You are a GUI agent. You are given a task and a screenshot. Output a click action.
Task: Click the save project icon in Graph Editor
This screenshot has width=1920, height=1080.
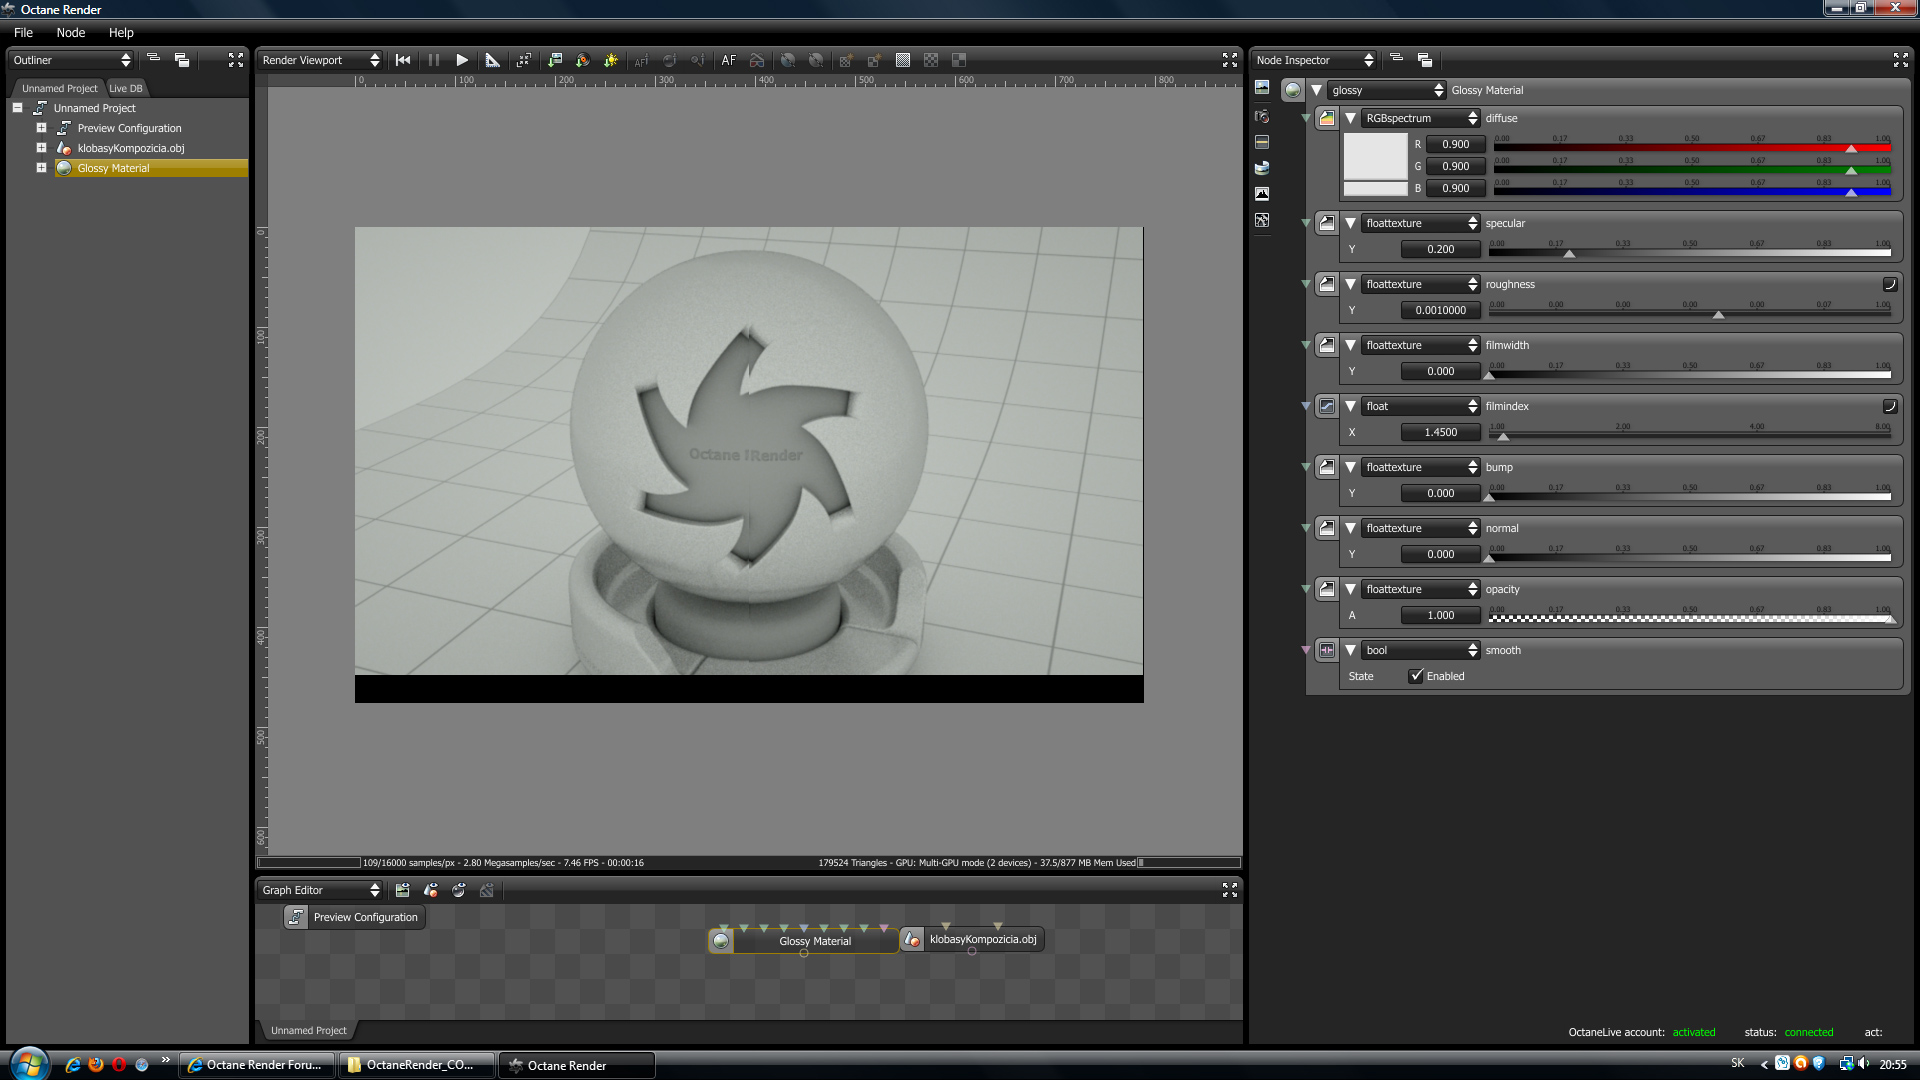pyautogui.click(x=402, y=890)
